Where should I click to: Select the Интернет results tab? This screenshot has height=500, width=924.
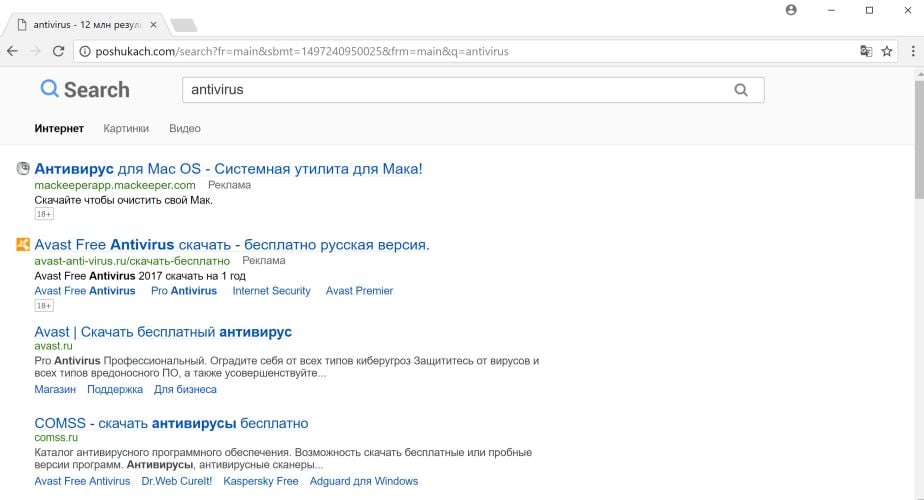[59, 128]
